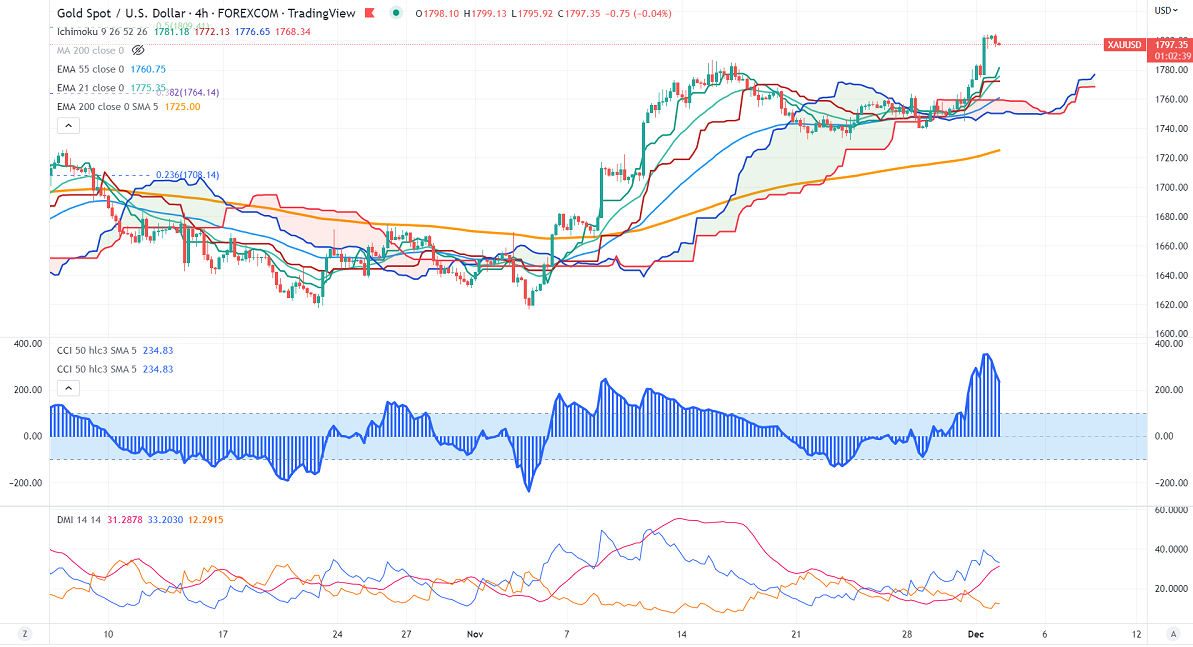The width and height of the screenshot is (1193, 647).
Task: Click the EMA 200 value 1725.00
Action: (183, 107)
